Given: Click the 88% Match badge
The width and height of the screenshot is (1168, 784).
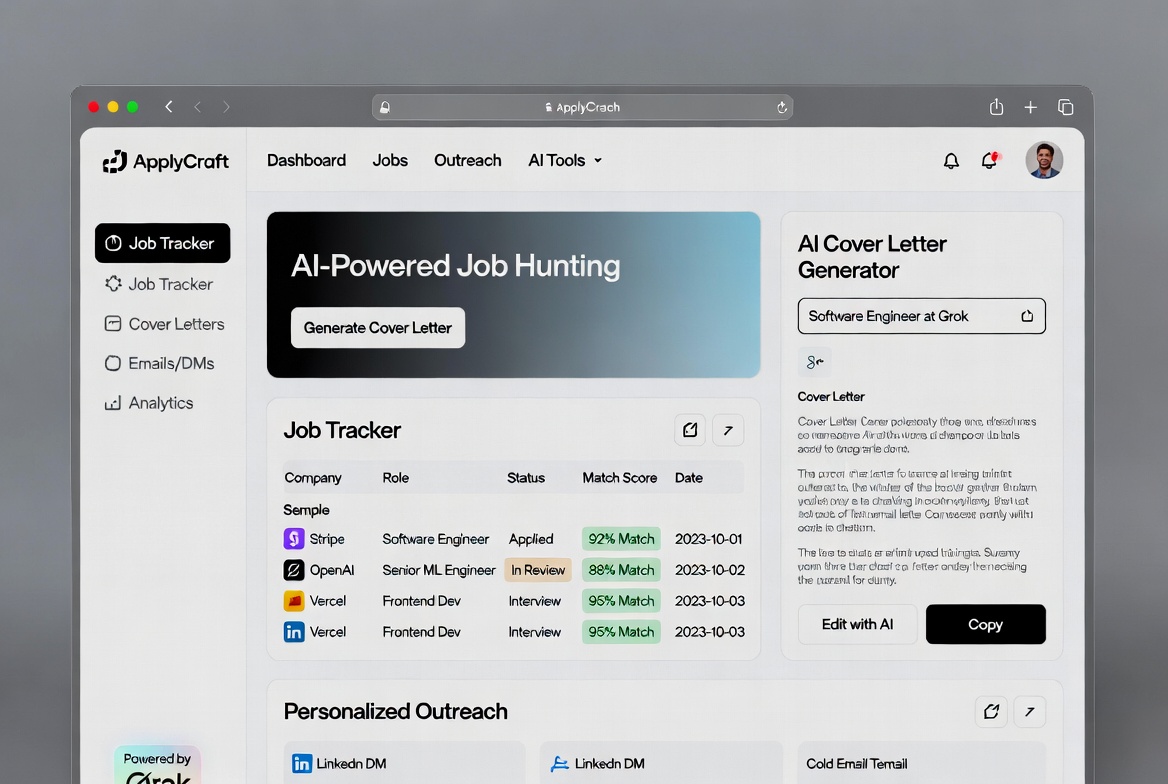Looking at the screenshot, I should click(x=621, y=570).
